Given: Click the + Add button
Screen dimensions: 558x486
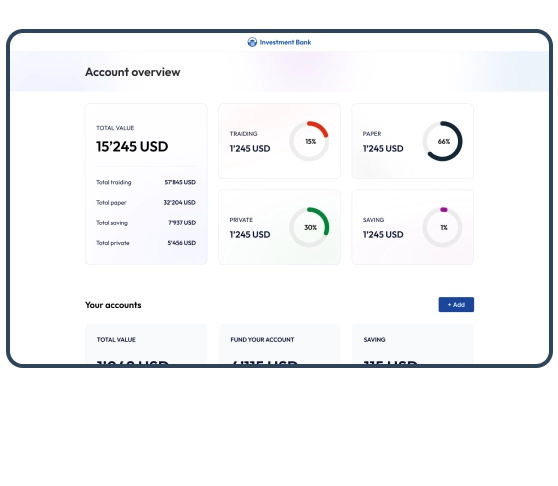Looking at the screenshot, I should point(456,305).
